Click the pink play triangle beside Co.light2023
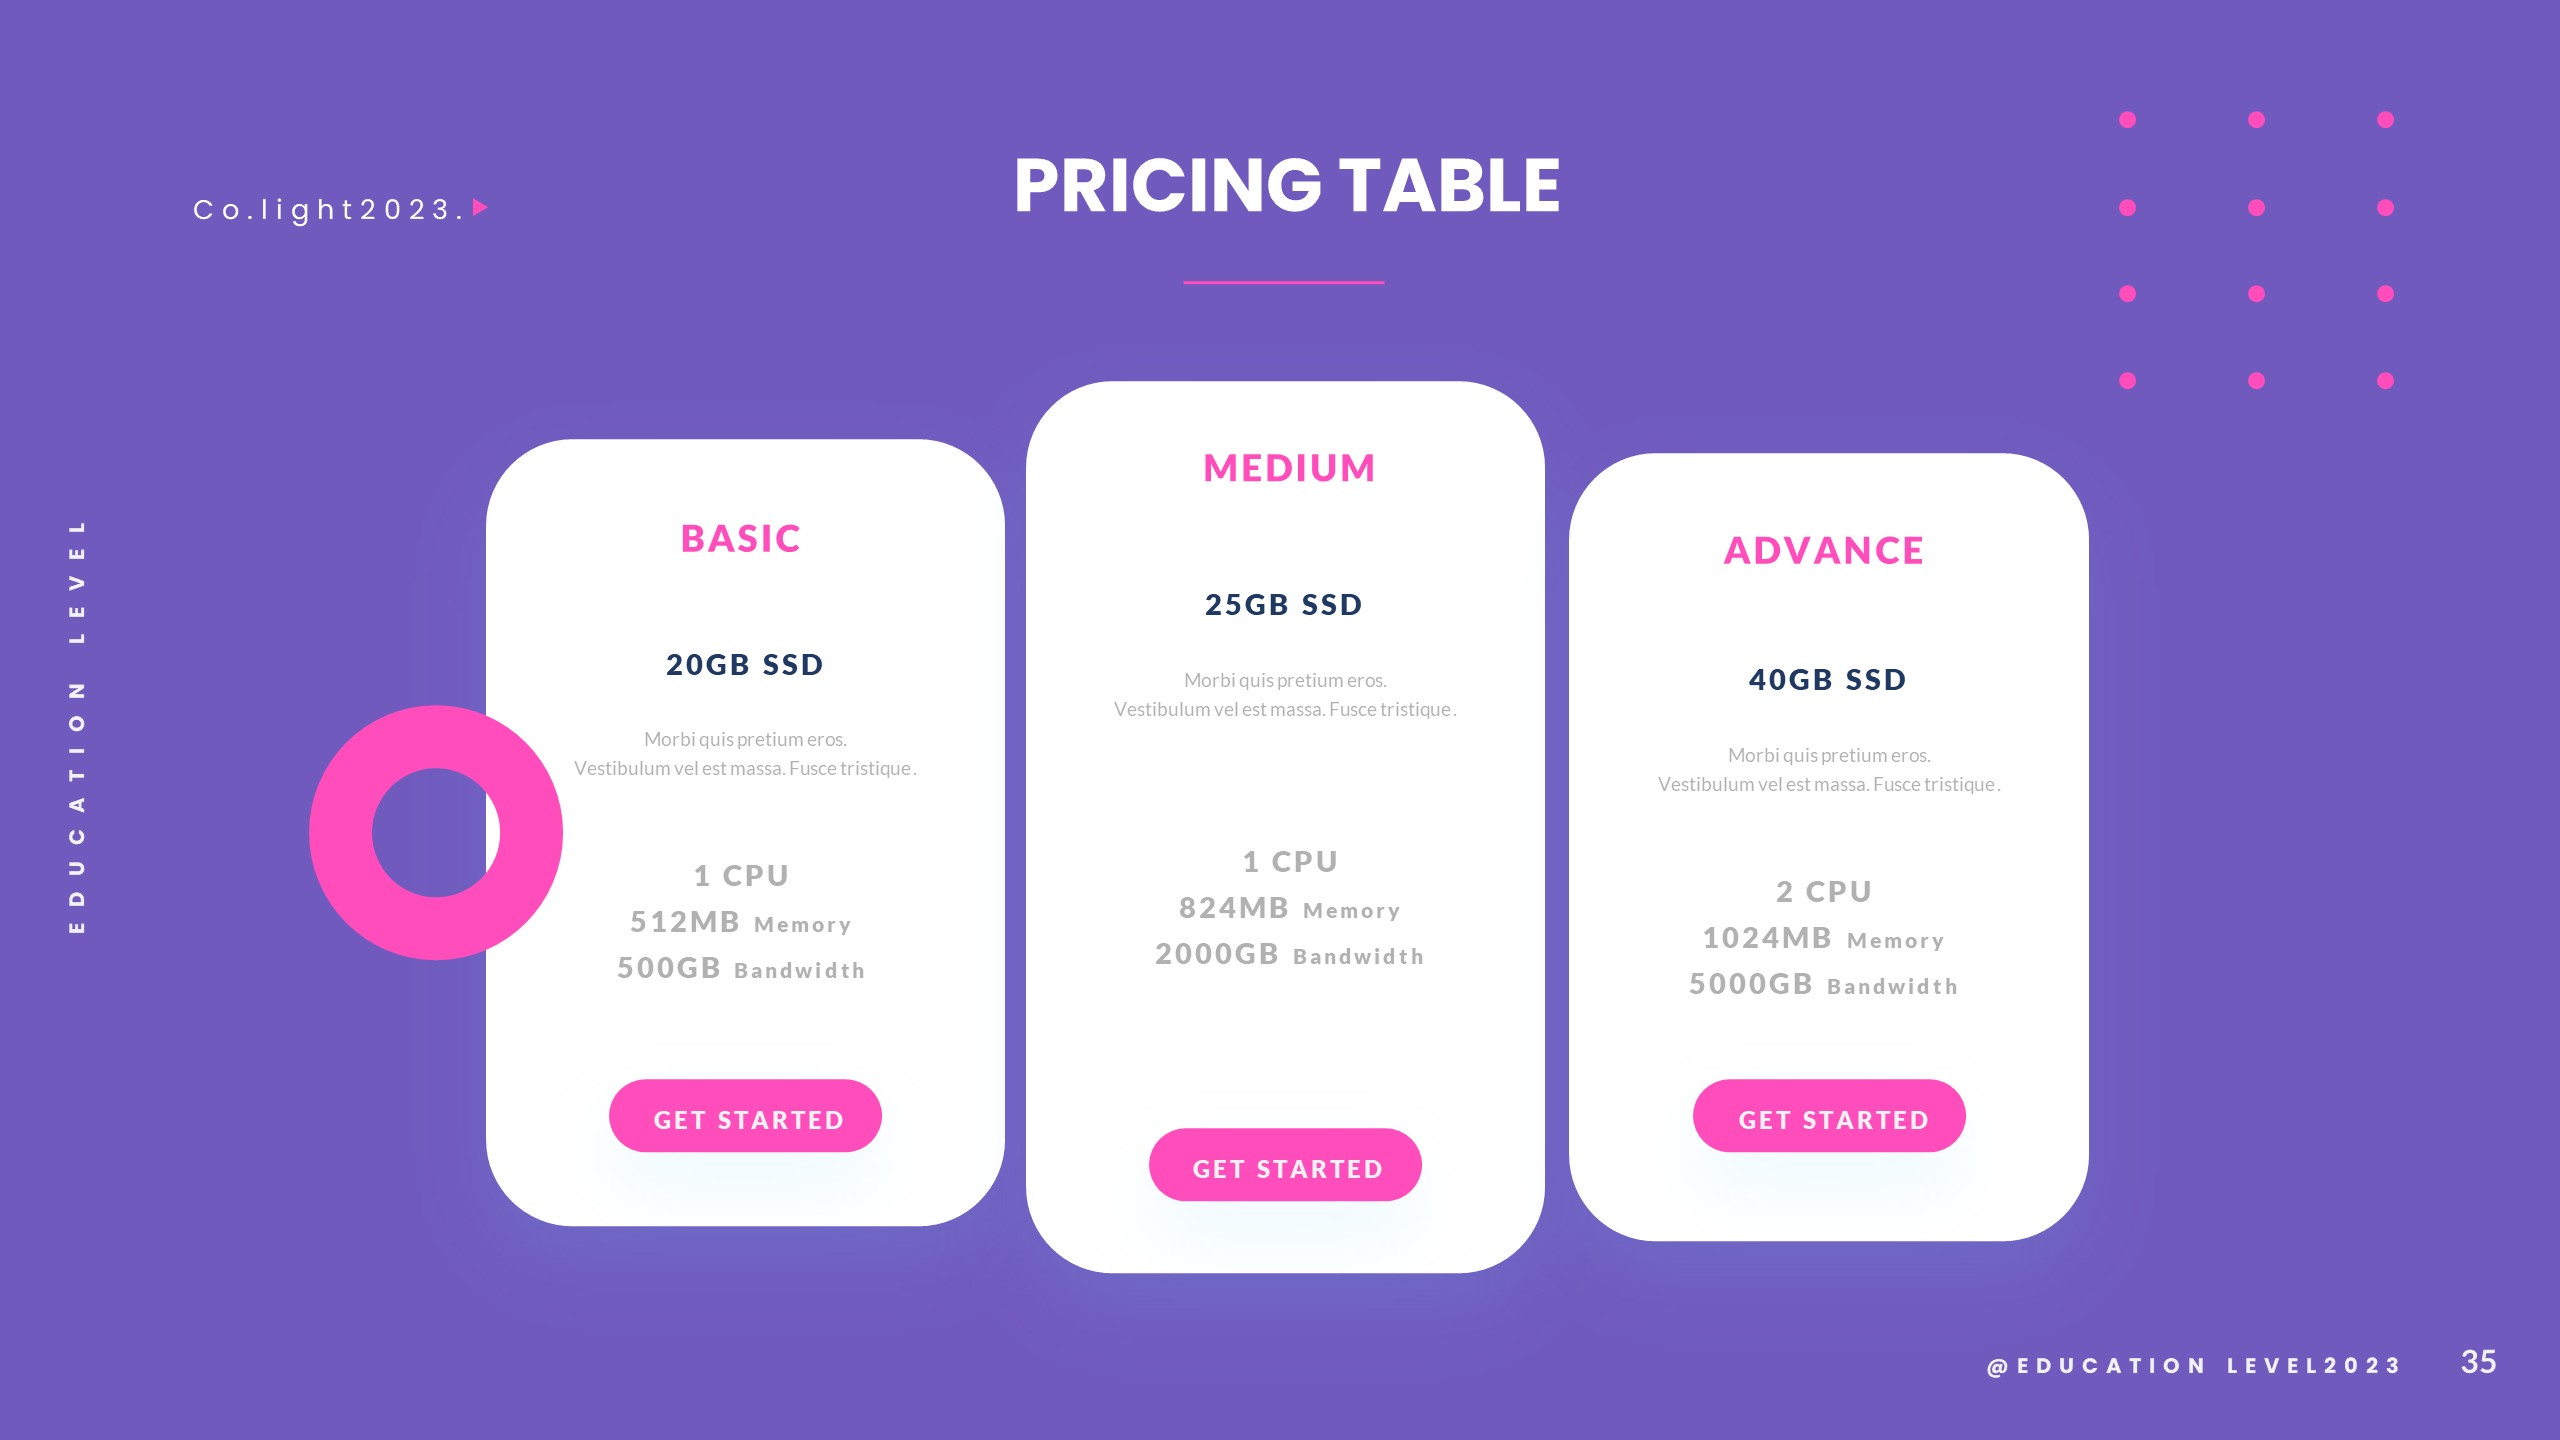2560x1440 pixels. coord(479,208)
